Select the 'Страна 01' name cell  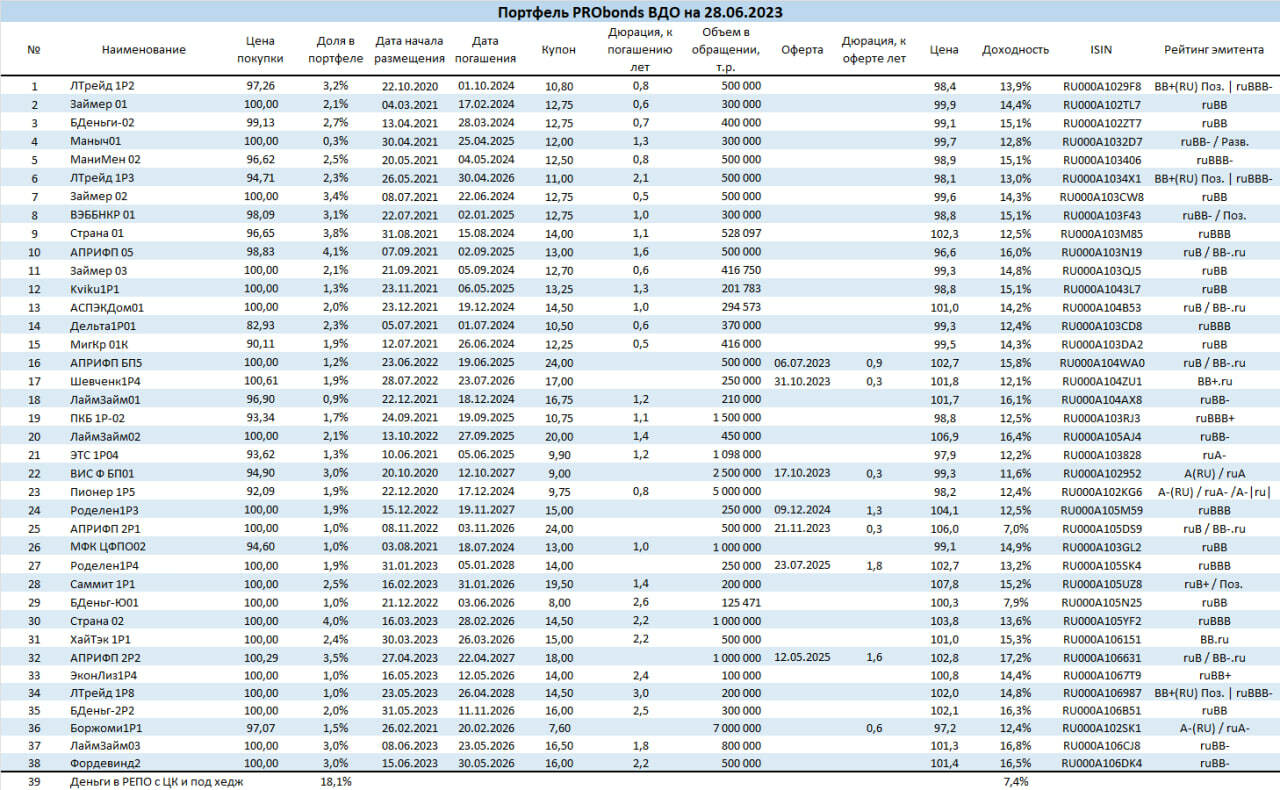pyautogui.click(x=97, y=233)
